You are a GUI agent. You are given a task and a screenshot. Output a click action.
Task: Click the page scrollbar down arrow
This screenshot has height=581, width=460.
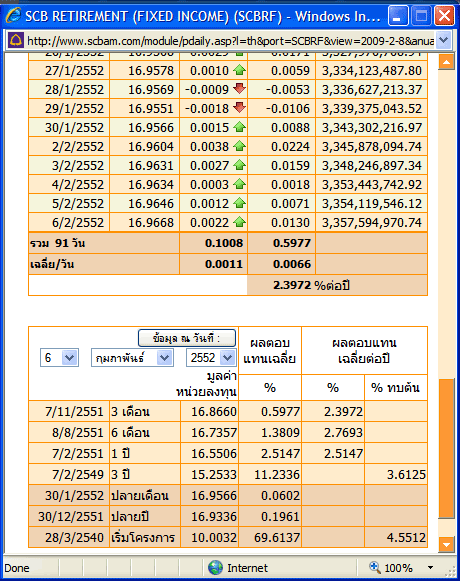[x=446, y=544]
